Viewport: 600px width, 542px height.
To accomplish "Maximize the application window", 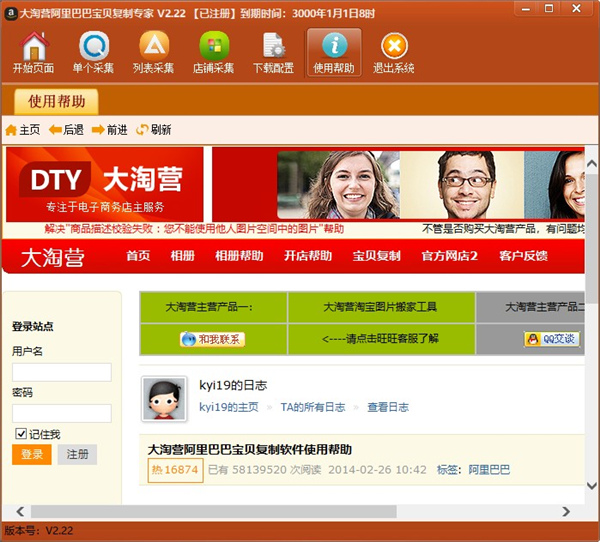I will point(549,9).
